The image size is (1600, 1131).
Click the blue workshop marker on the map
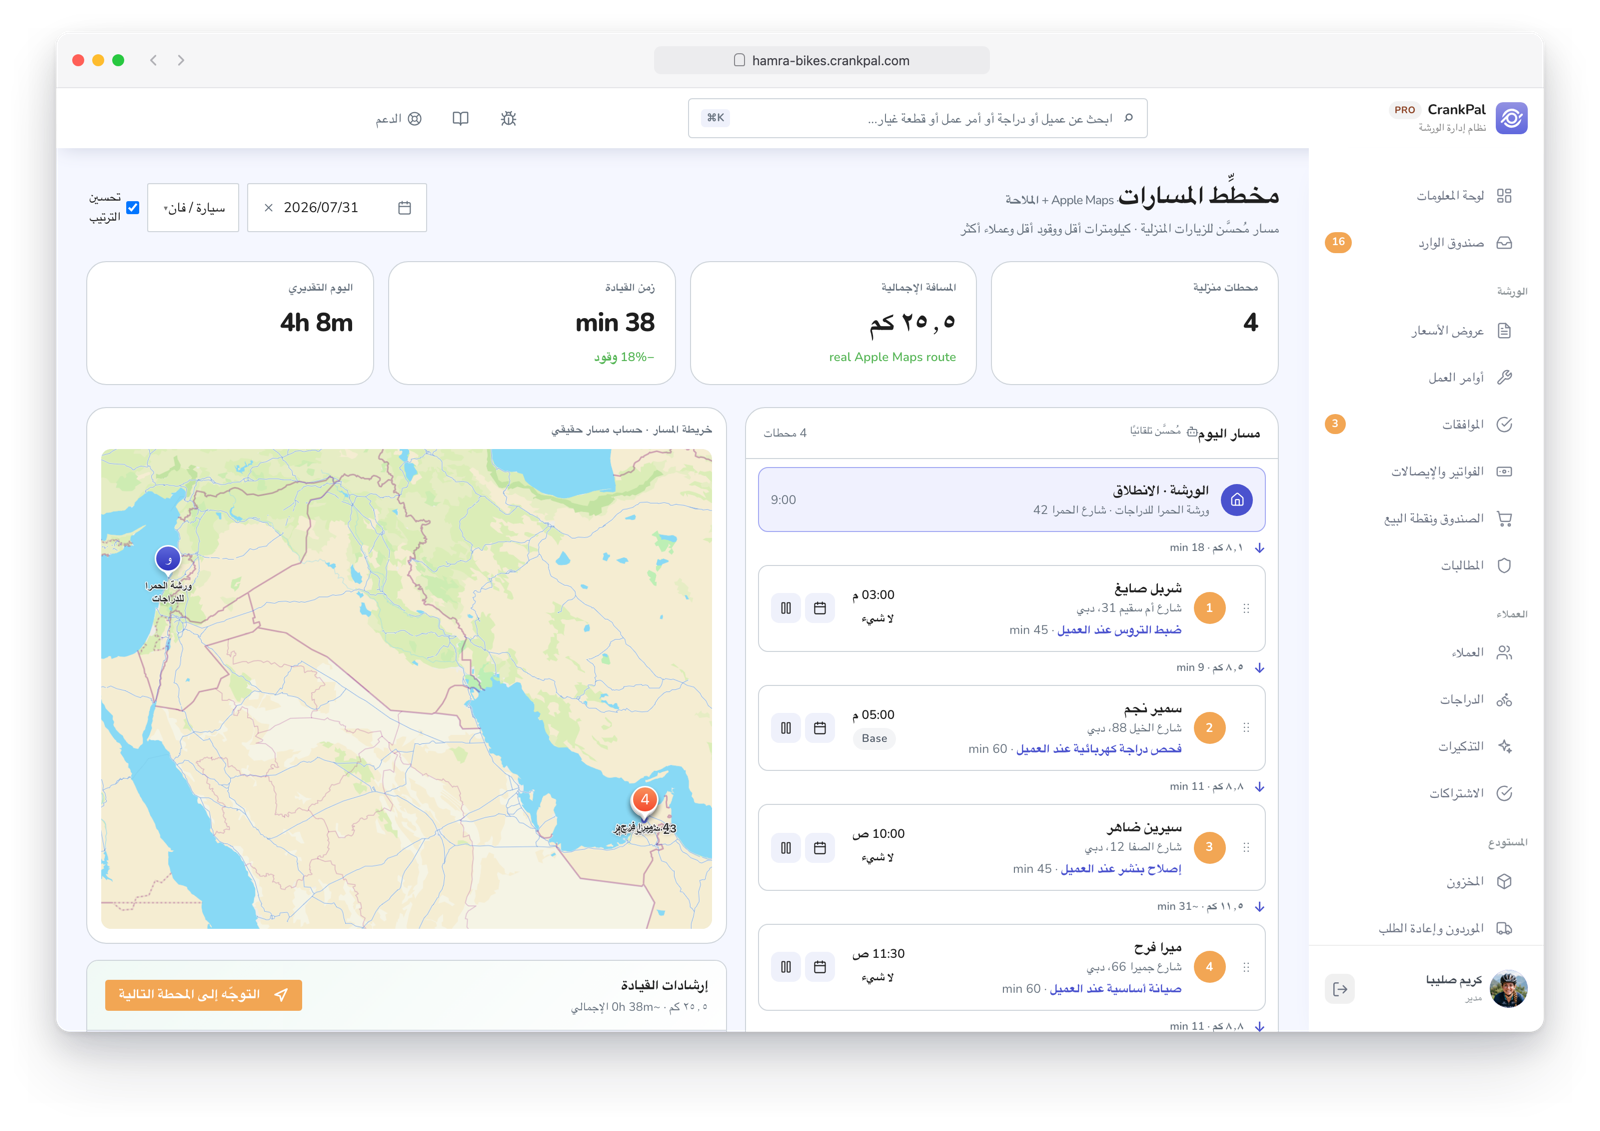pos(168,558)
